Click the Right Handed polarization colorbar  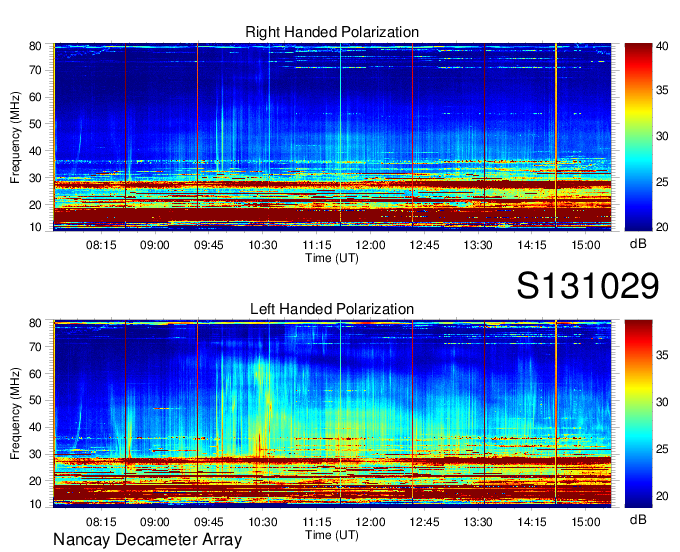(x=638, y=137)
